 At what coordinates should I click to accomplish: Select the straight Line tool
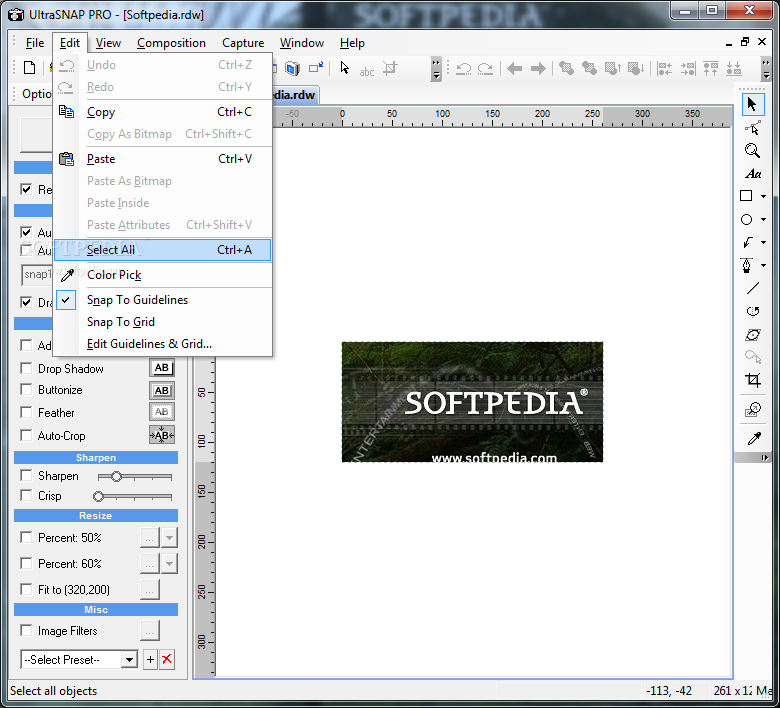click(x=752, y=288)
